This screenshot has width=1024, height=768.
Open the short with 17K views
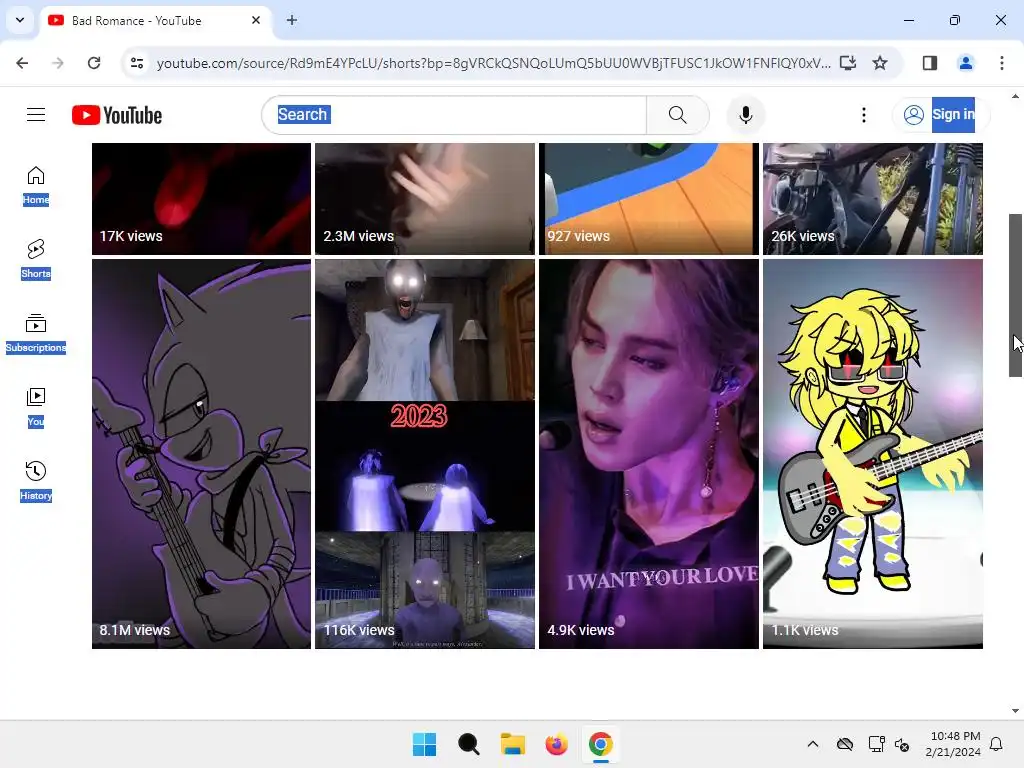click(x=201, y=199)
